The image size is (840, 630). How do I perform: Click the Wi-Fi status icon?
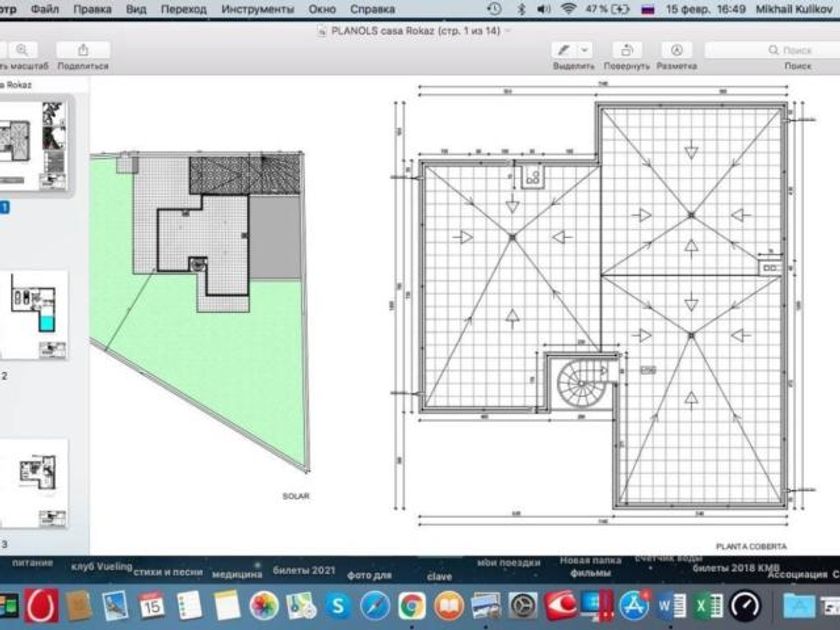[x=568, y=9]
